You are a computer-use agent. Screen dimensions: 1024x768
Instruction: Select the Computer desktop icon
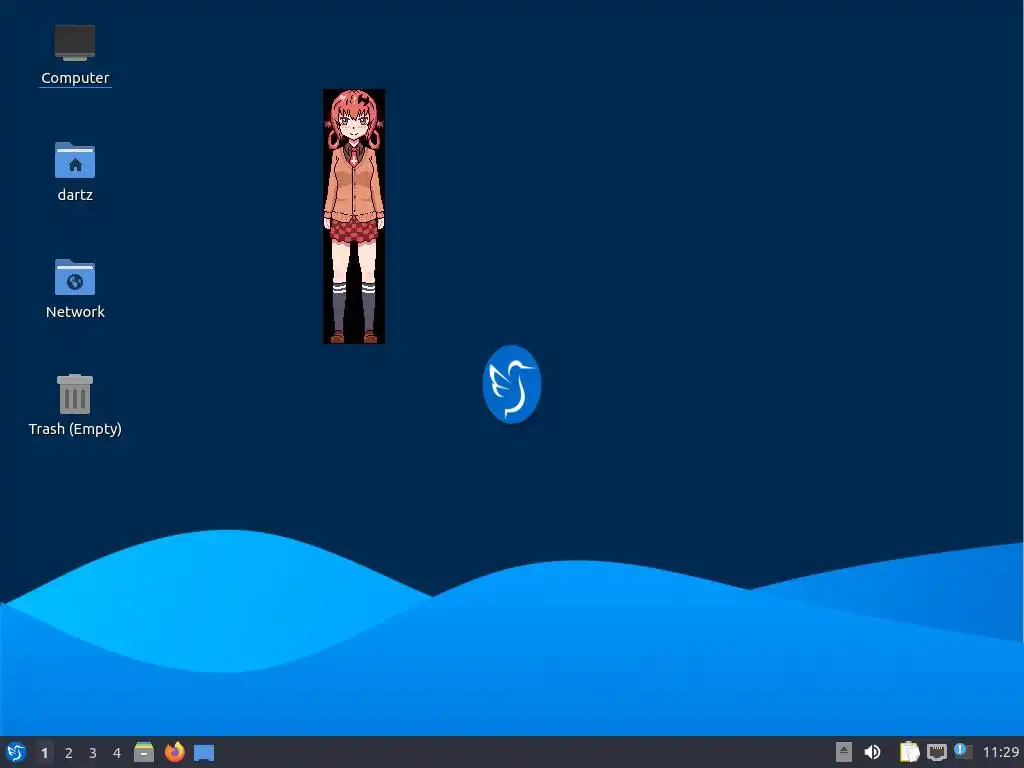(x=75, y=42)
